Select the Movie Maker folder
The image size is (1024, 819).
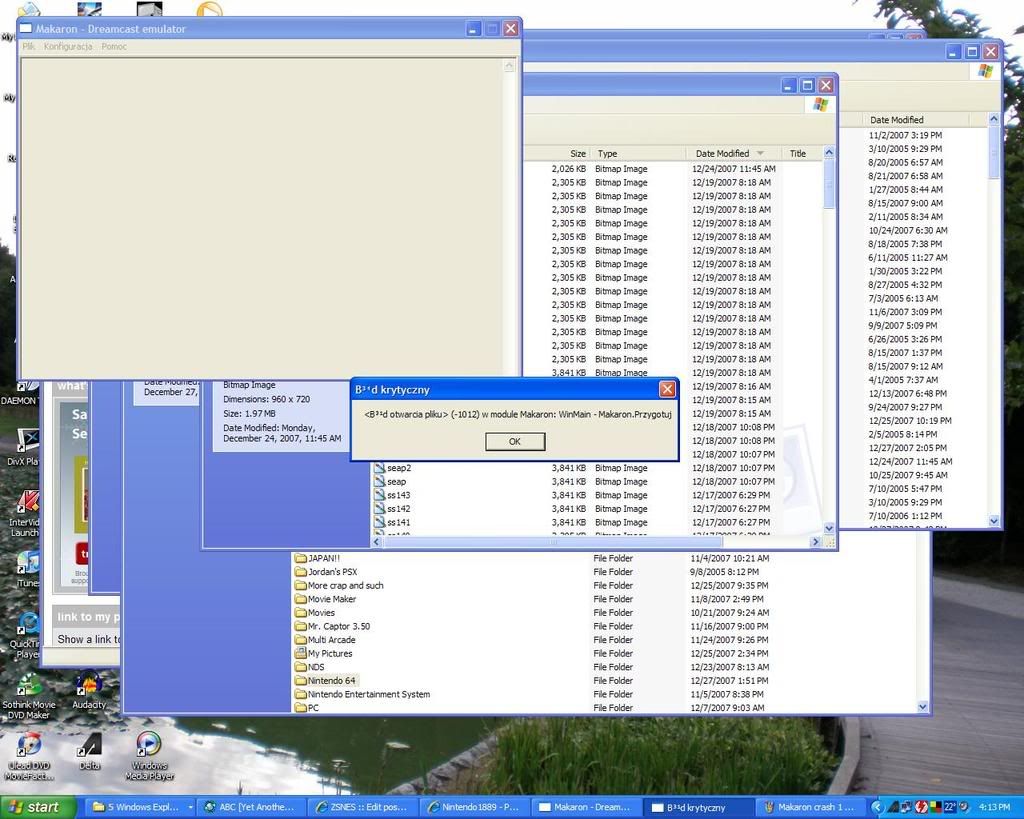point(326,599)
